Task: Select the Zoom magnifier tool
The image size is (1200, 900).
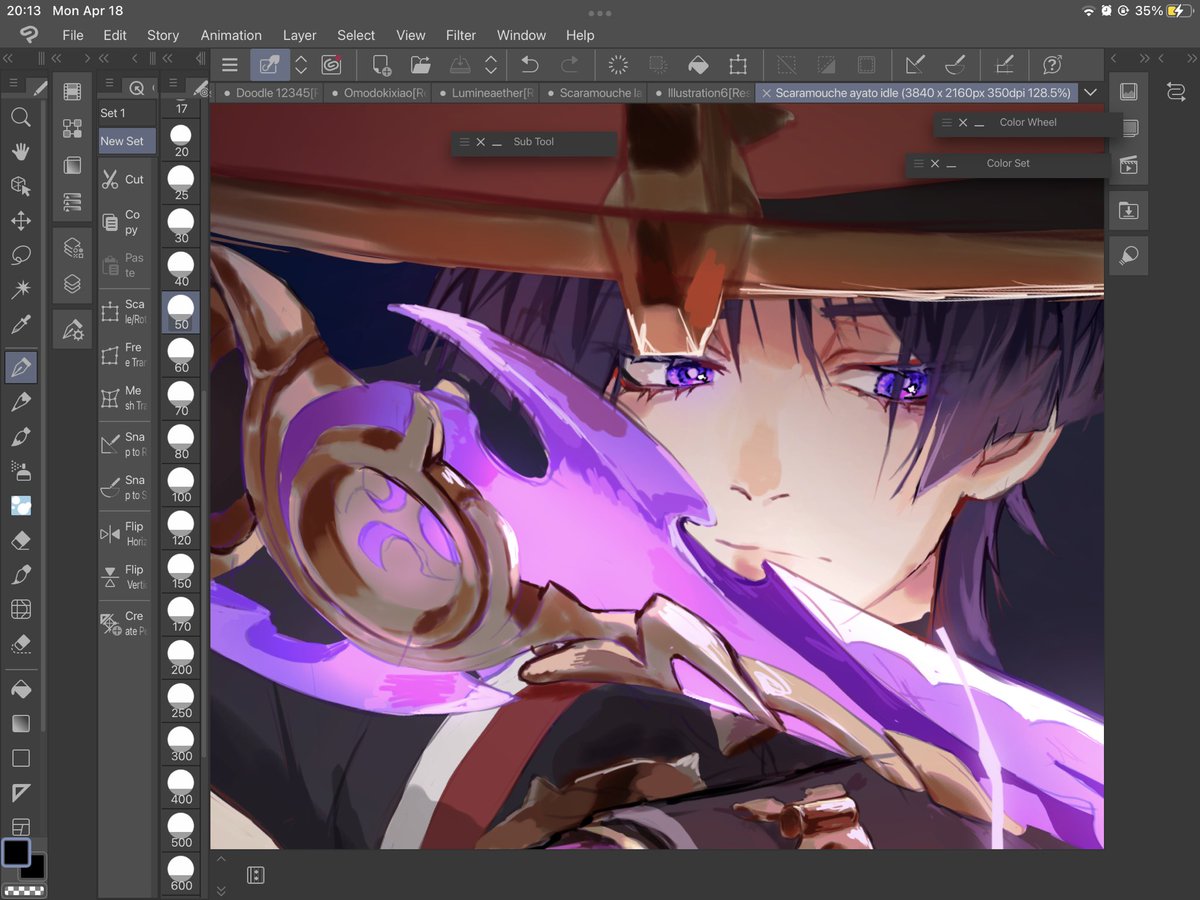Action: 20,118
